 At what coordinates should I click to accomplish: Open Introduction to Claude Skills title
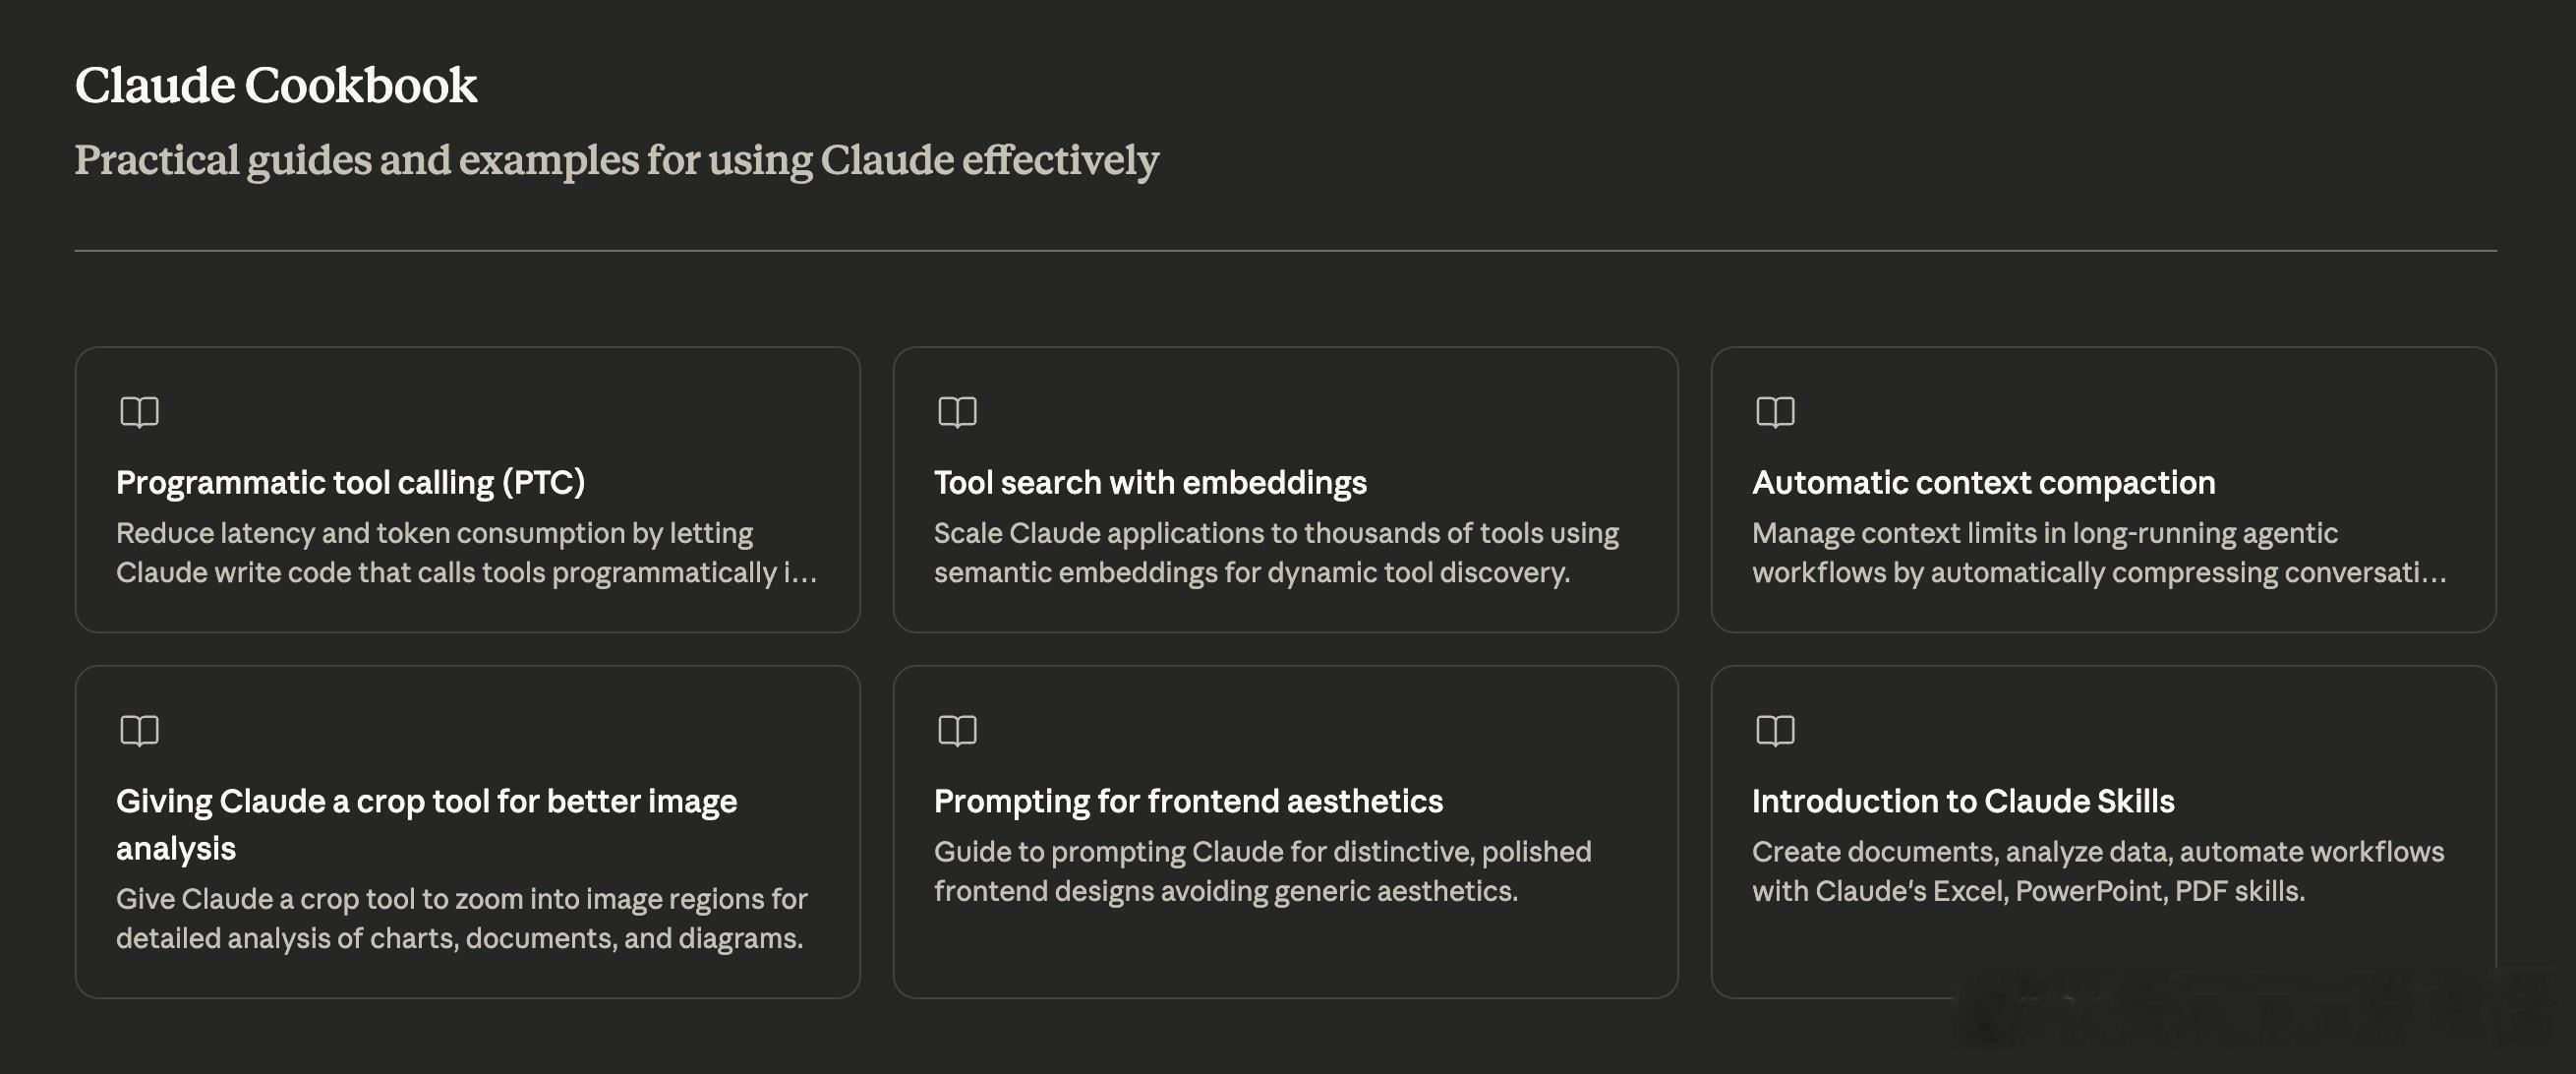point(1963,801)
